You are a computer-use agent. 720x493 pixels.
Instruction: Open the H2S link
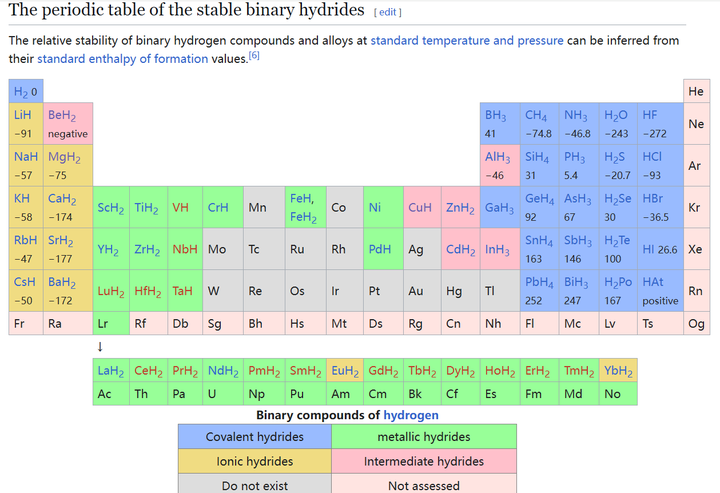click(x=614, y=157)
